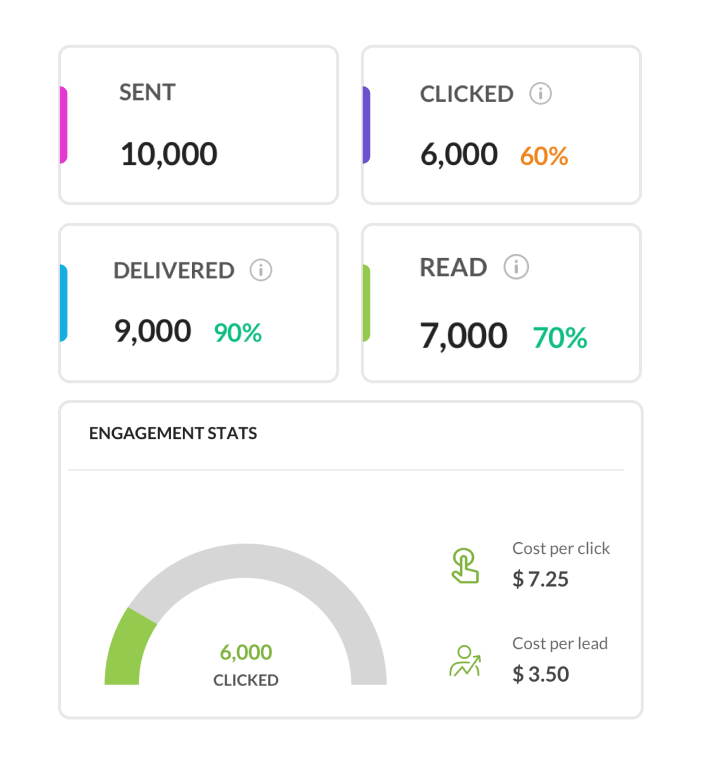Image resolution: width=702 pixels, height=764 pixels.
Task: Select the magenta SENT card accent
Action: point(63,125)
